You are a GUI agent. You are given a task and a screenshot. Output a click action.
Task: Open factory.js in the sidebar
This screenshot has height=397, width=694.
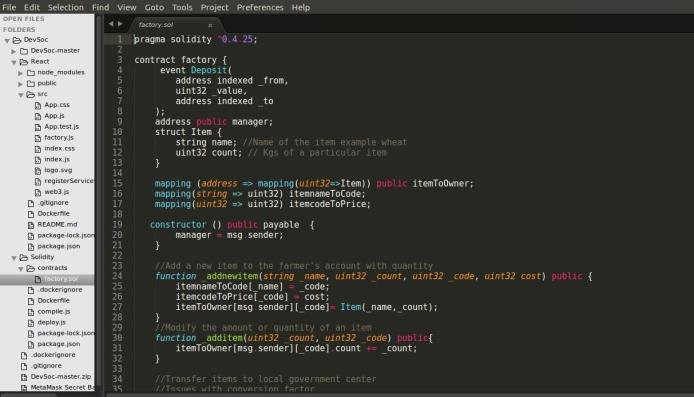pos(59,138)
